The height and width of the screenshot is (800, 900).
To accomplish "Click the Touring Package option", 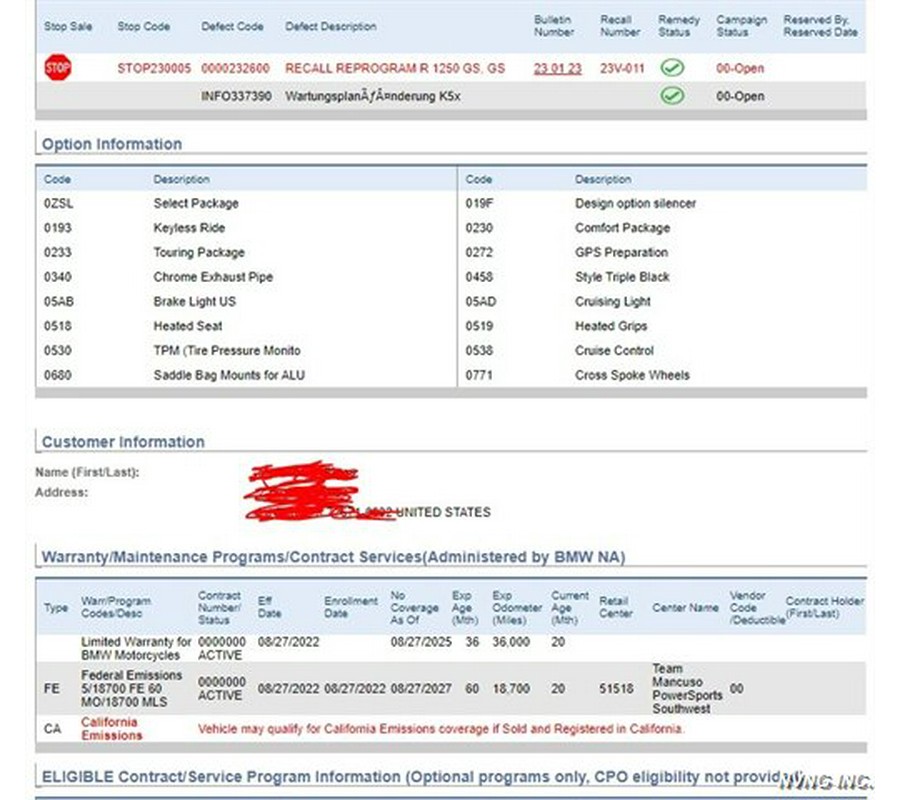I will (x=199, y=253).
